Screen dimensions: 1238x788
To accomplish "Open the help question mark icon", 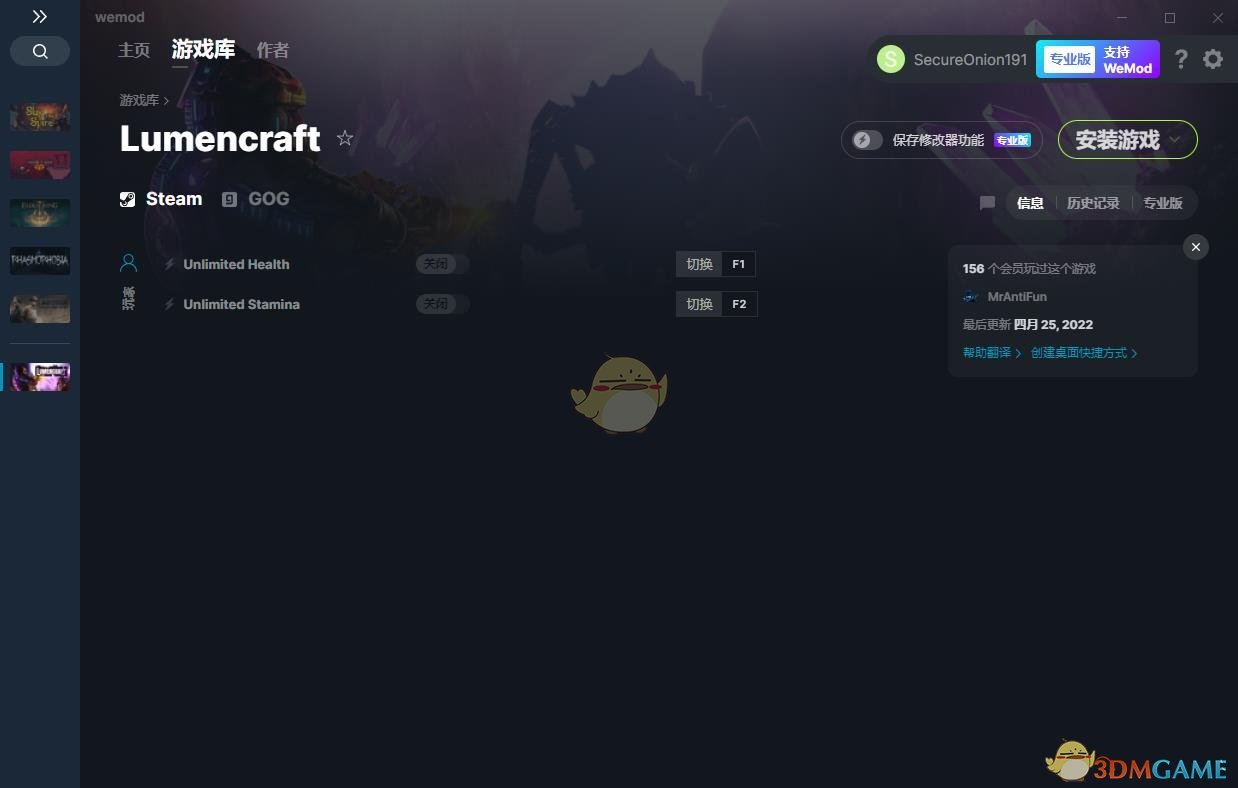I will (1181, 59).
